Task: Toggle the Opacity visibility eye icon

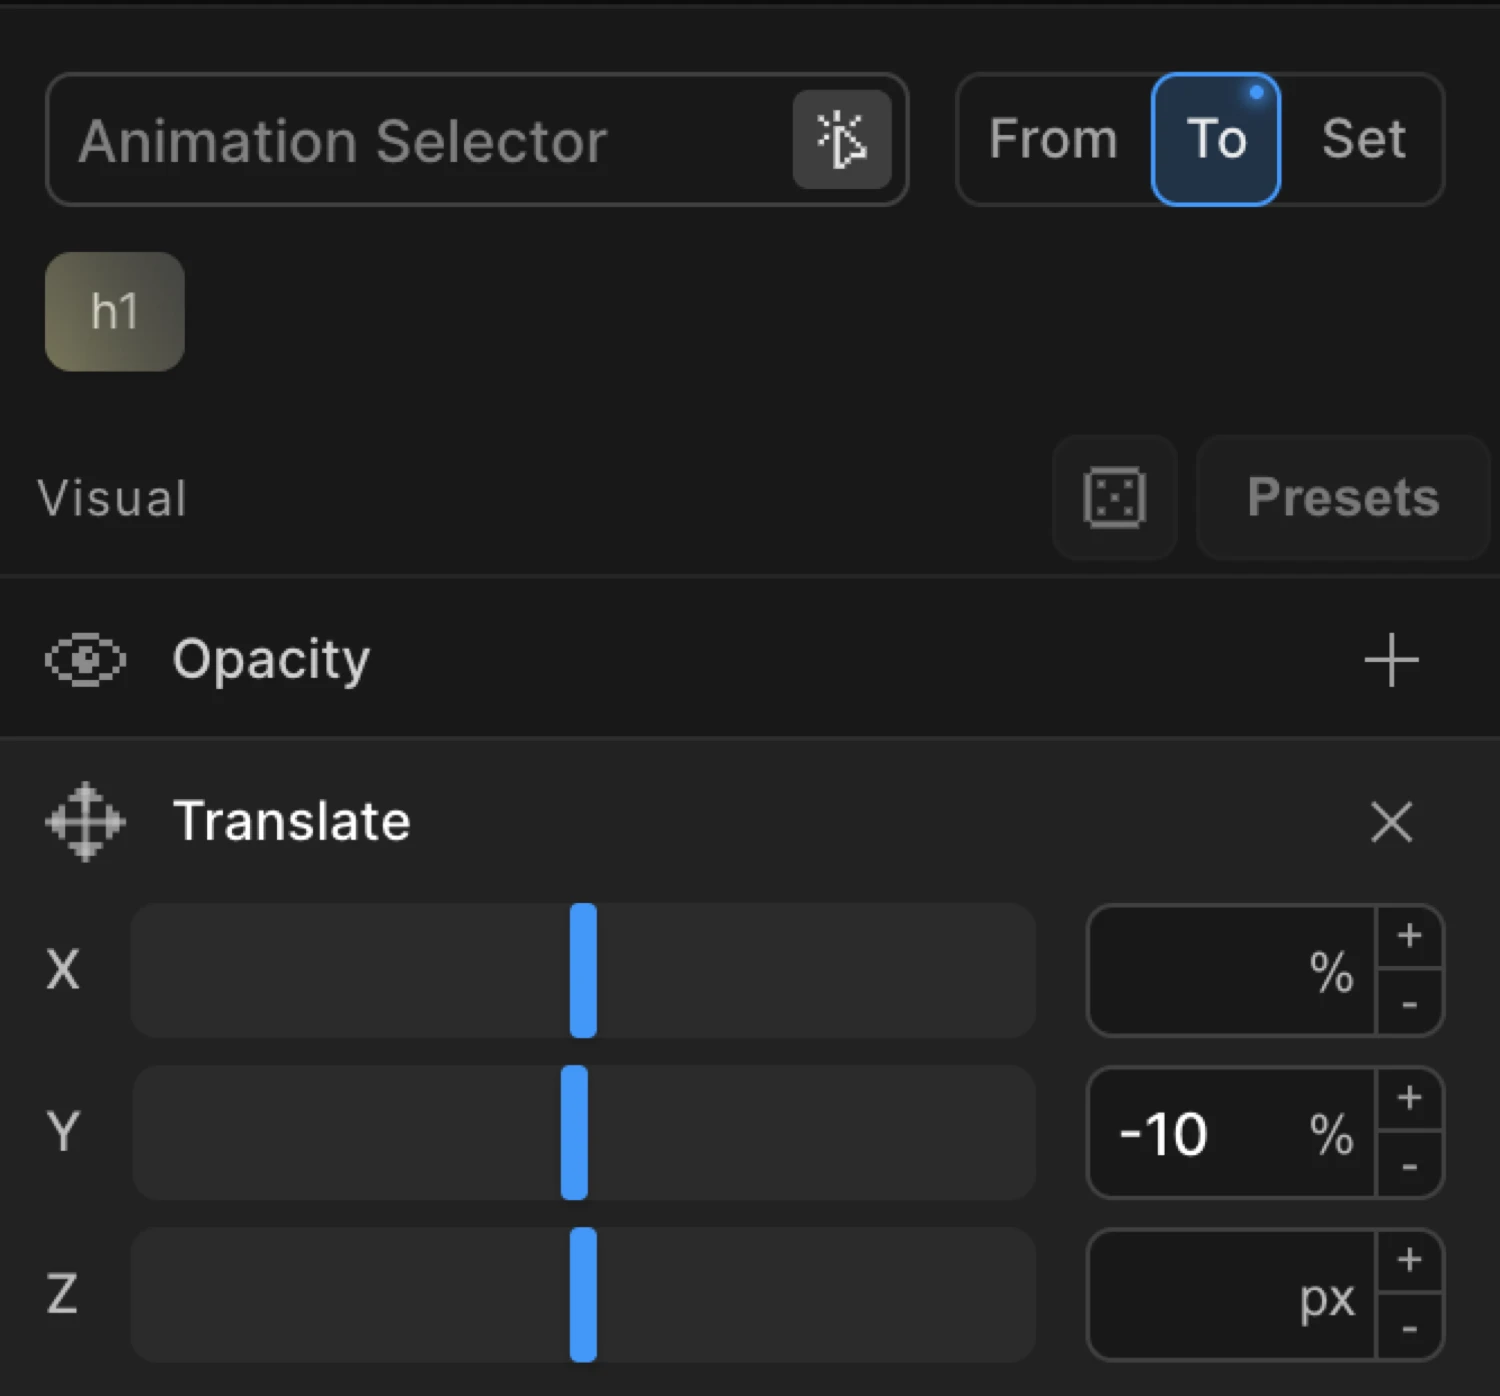Action: 85,659
